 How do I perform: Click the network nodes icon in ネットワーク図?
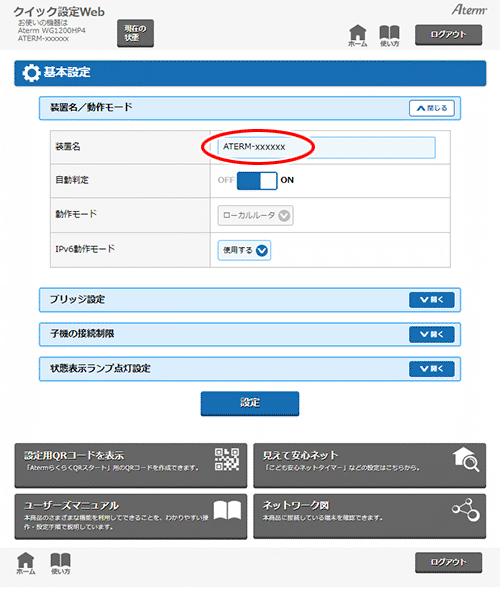[x=466, y=510]
